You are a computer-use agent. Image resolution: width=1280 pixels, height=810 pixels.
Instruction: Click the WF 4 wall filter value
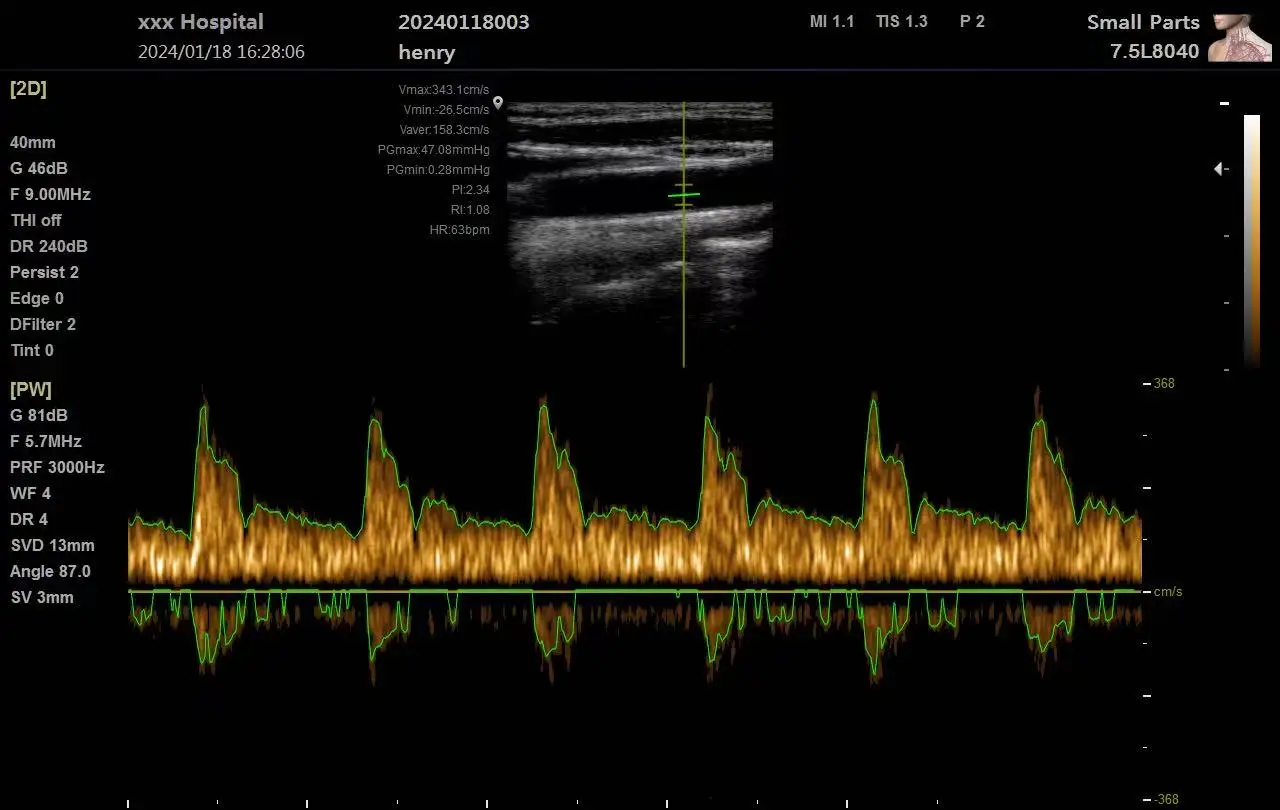point(30,494)
